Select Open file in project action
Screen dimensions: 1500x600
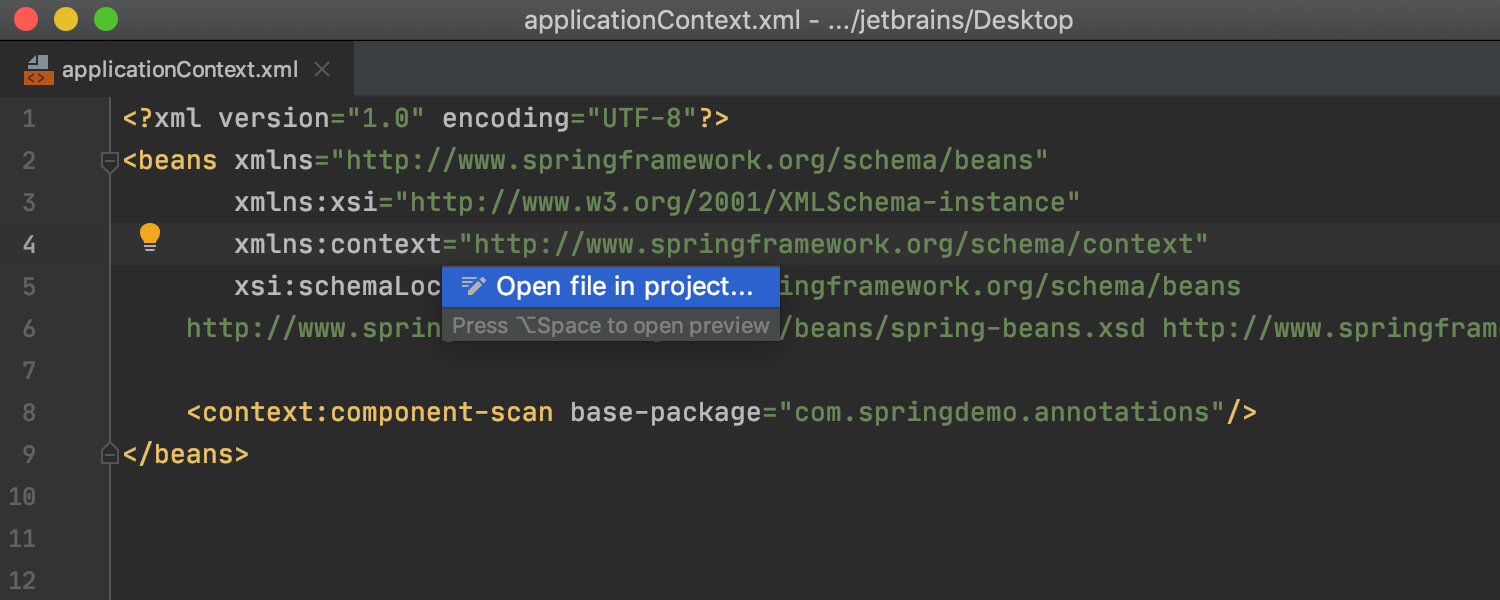(x=610, y=287)
